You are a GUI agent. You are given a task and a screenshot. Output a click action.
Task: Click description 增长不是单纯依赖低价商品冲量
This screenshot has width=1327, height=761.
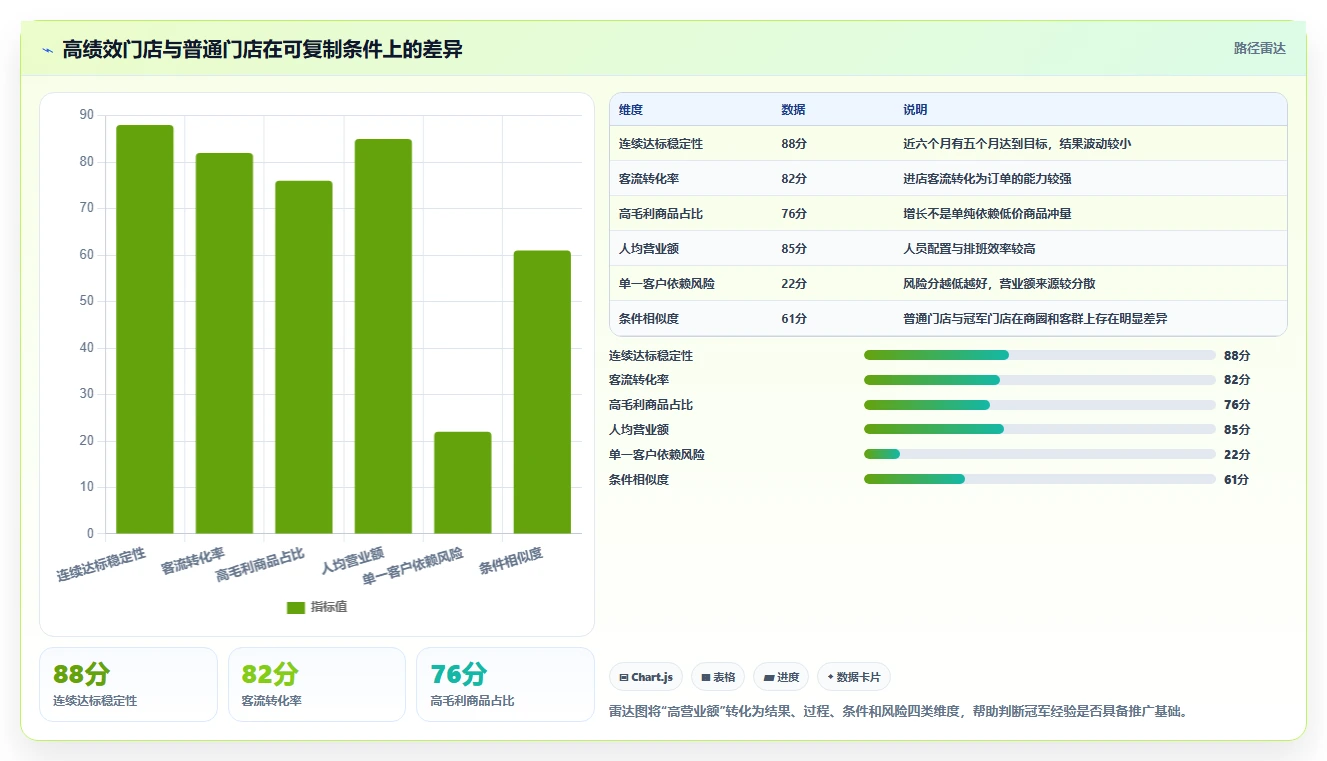pos(987,214)
